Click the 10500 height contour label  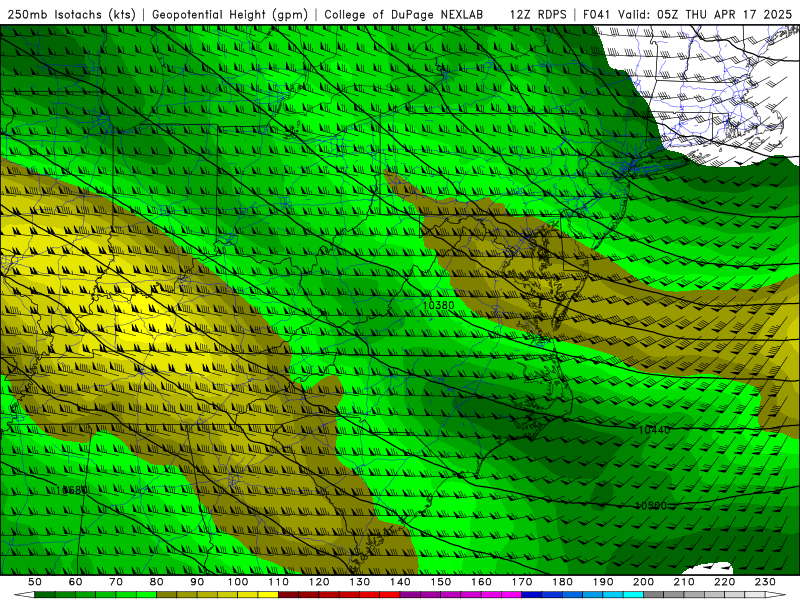(651, 506)
